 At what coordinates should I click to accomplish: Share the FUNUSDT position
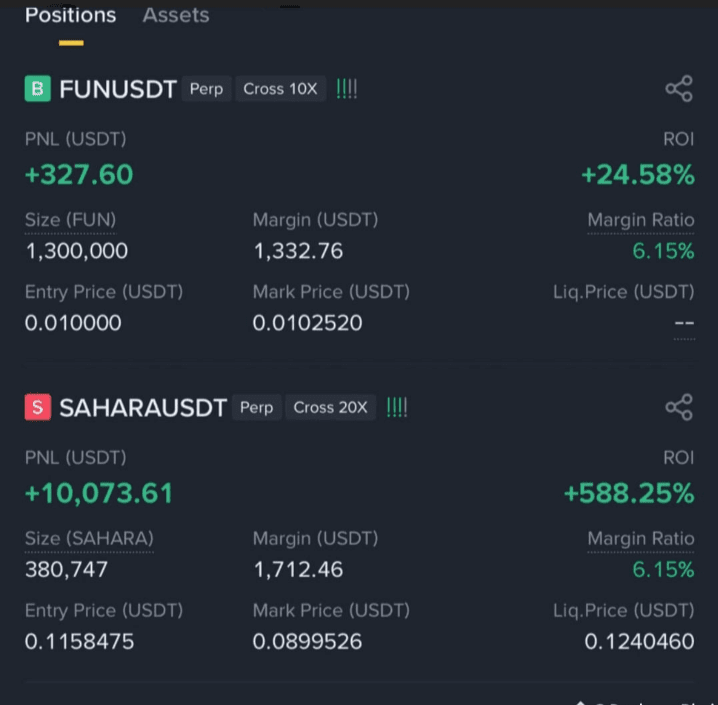tap(679, 88)
